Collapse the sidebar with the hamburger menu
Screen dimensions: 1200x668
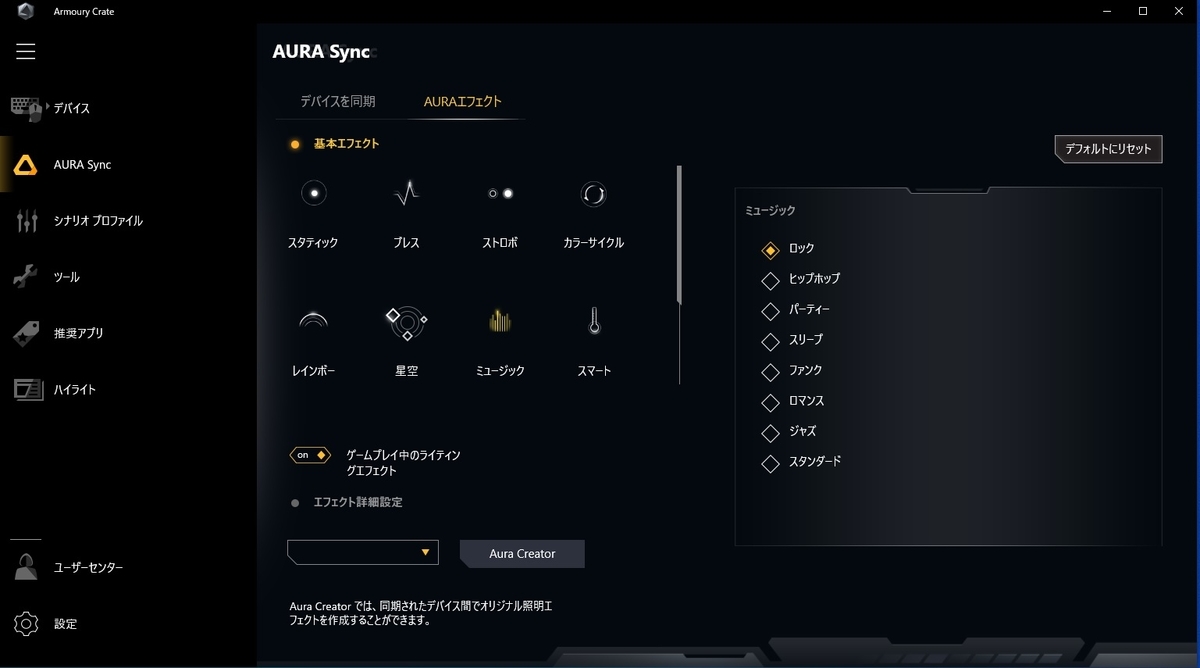coord(25,51)
